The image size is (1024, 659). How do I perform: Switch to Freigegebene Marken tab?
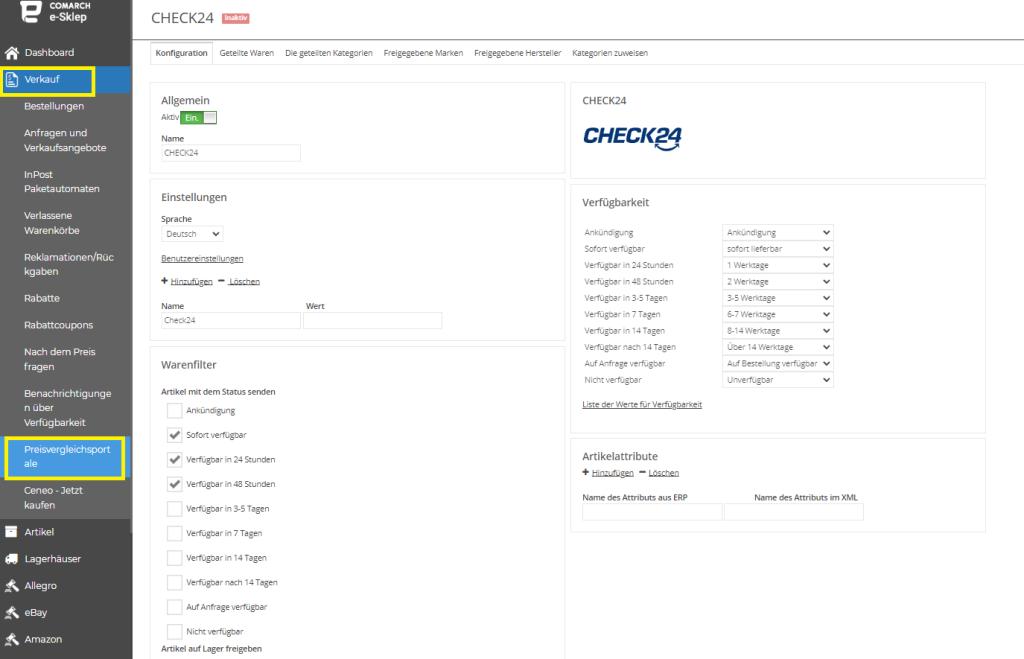pos(423,53)
